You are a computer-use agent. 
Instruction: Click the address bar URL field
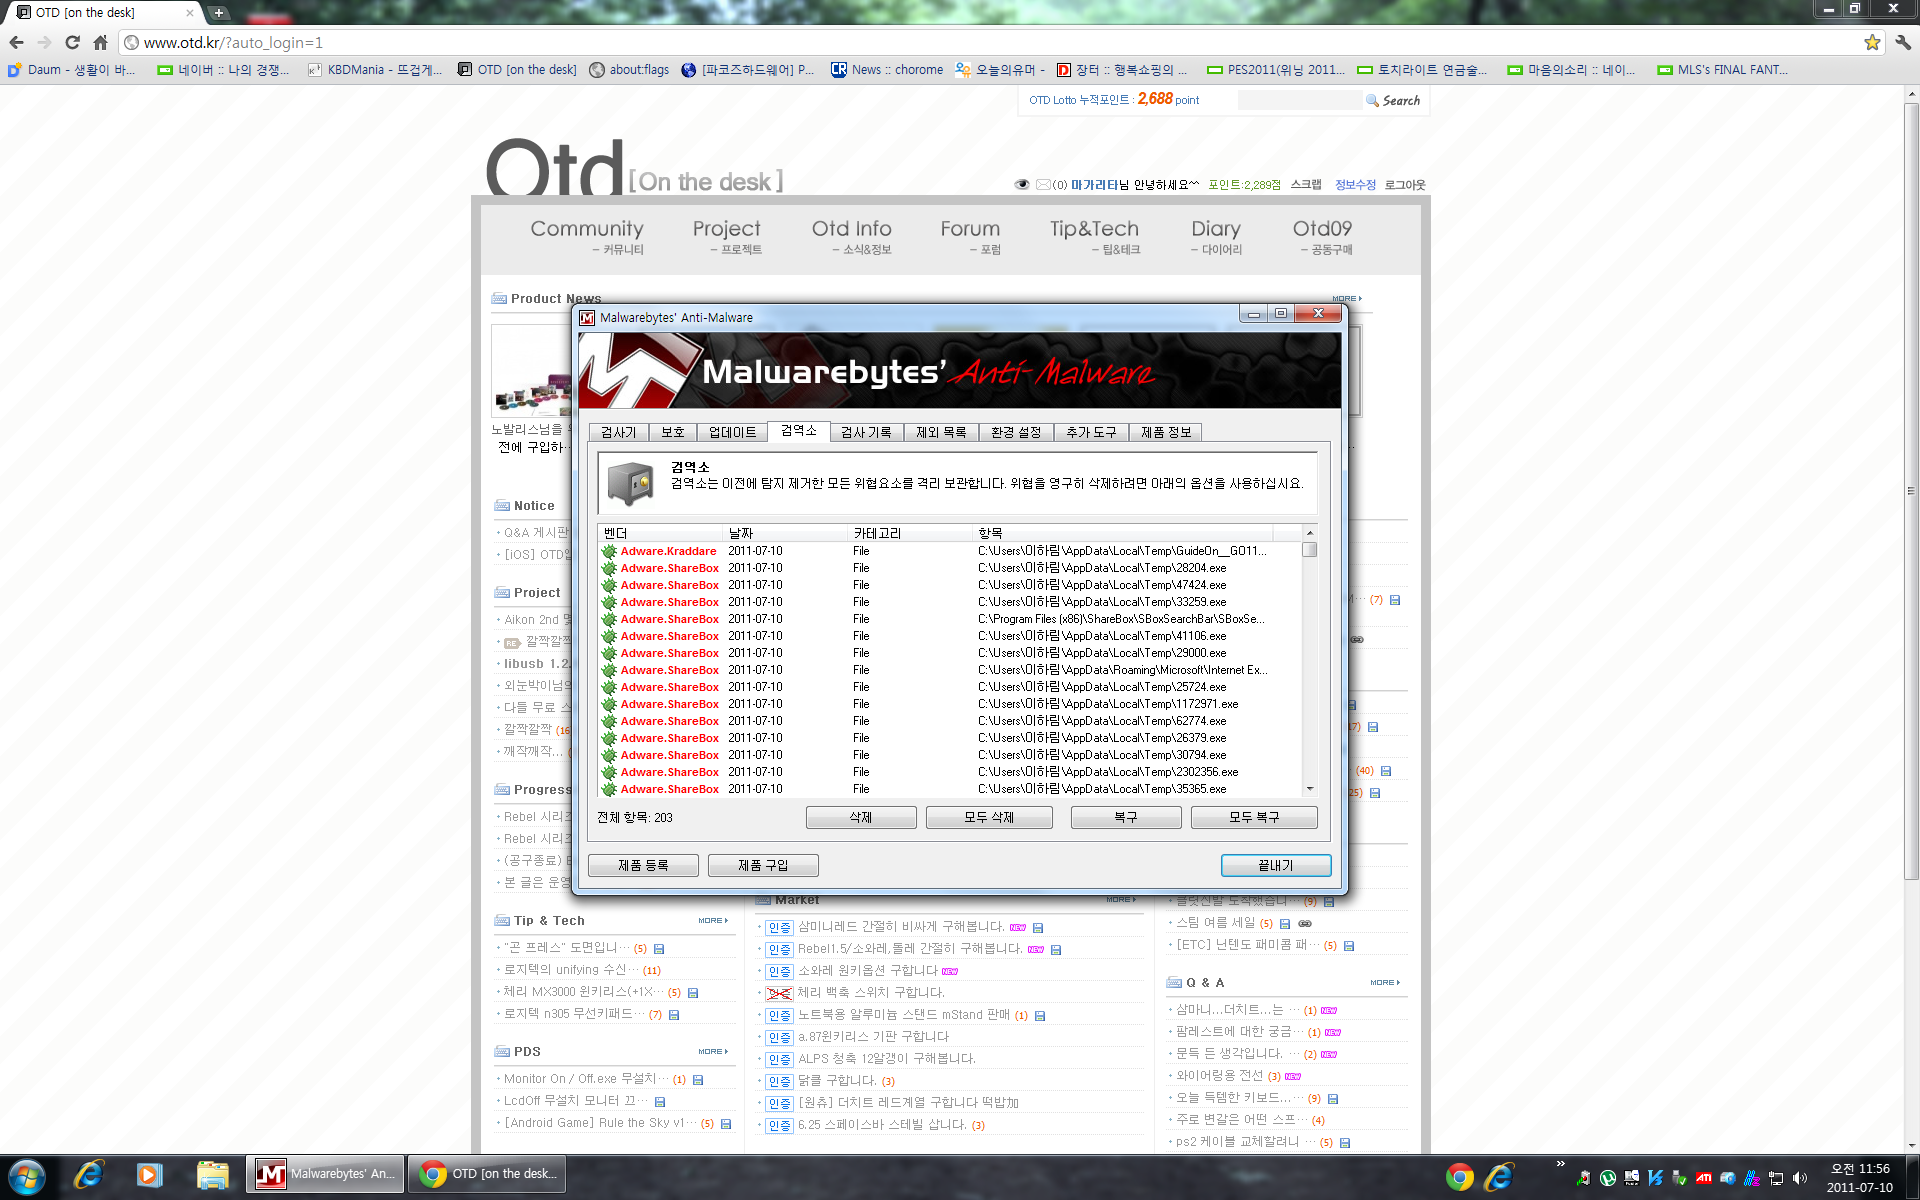990,42
